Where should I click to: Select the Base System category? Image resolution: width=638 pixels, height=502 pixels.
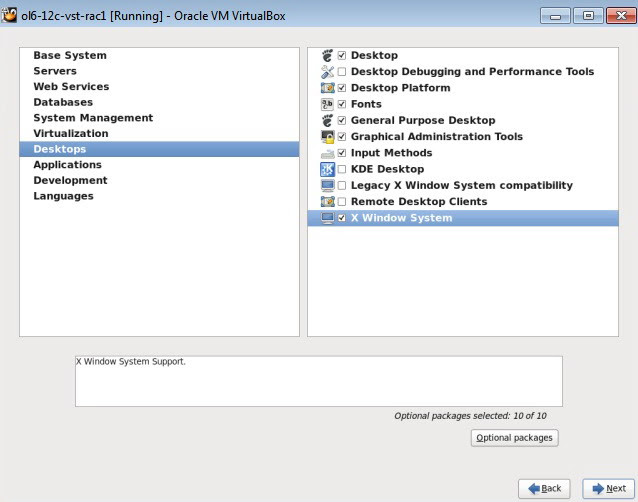click(159, 55)
